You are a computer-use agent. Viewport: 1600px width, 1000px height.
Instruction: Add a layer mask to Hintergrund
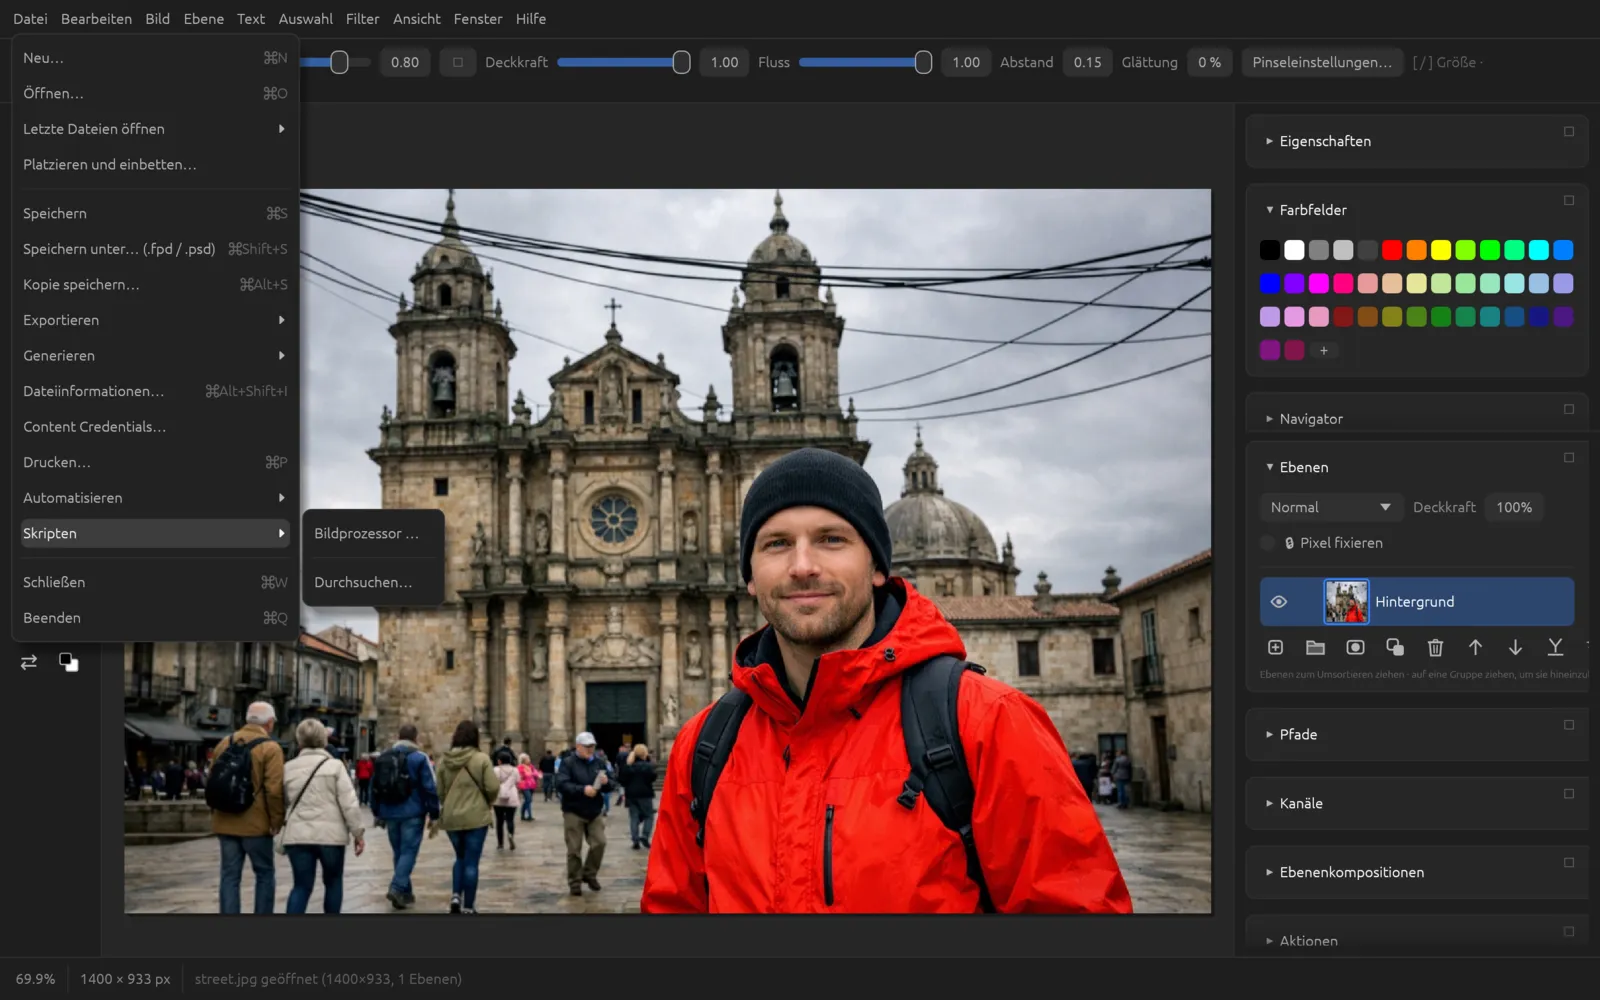tap(1355, 648)
